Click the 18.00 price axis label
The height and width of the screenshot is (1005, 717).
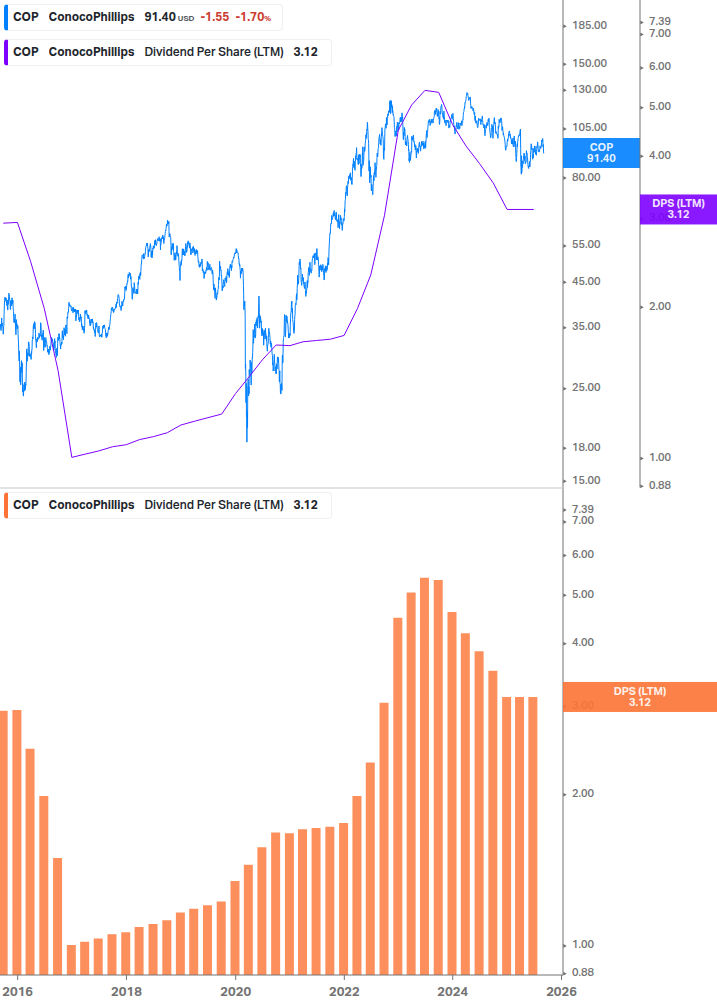(x=586, y=447)
